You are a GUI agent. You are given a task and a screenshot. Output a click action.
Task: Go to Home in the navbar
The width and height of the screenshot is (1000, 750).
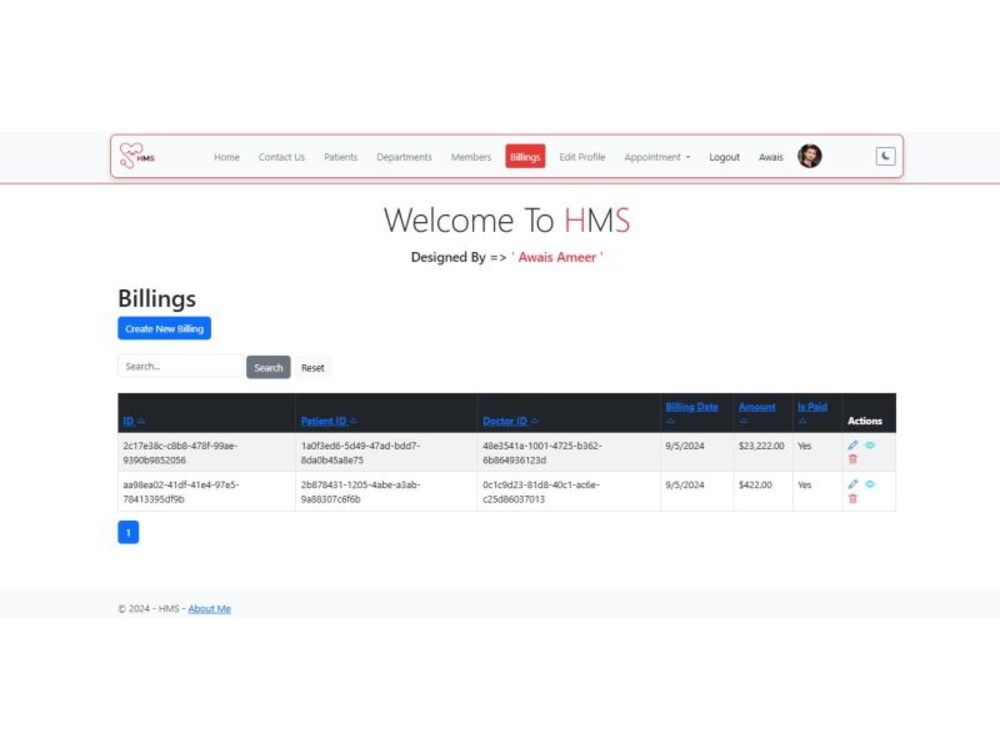coord(226,157)
